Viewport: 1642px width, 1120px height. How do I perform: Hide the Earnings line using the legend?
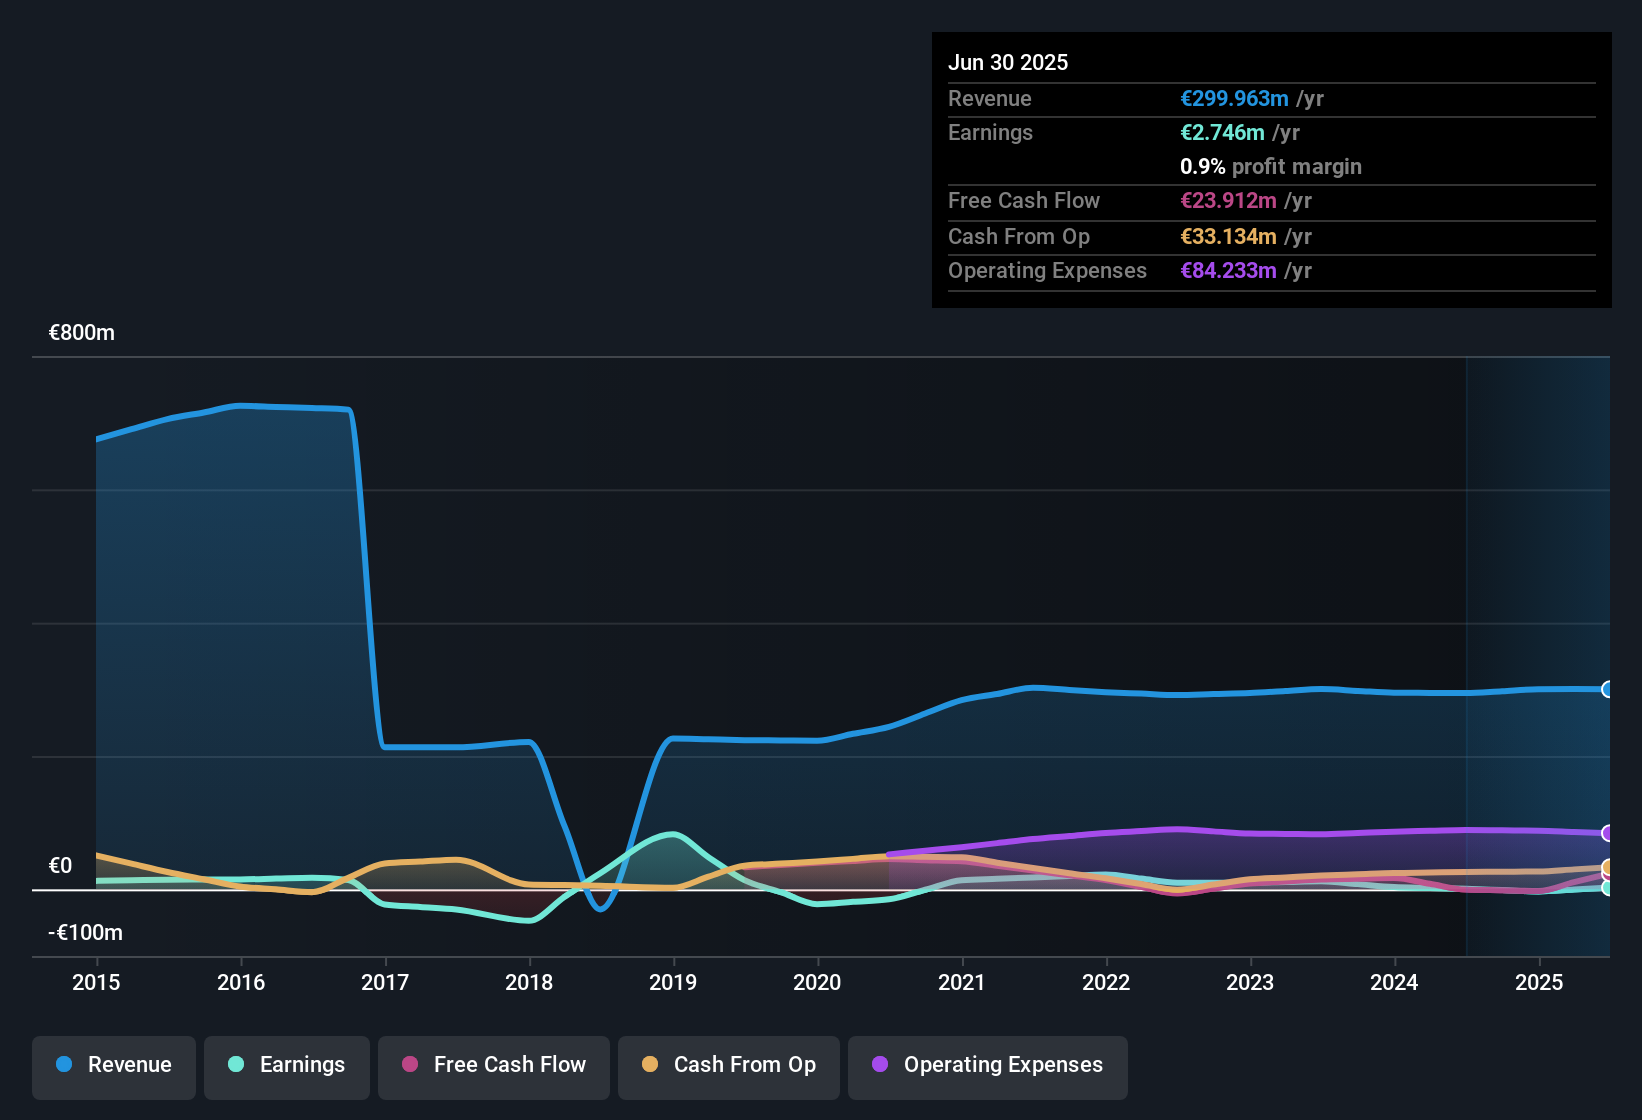point(287,1065)
